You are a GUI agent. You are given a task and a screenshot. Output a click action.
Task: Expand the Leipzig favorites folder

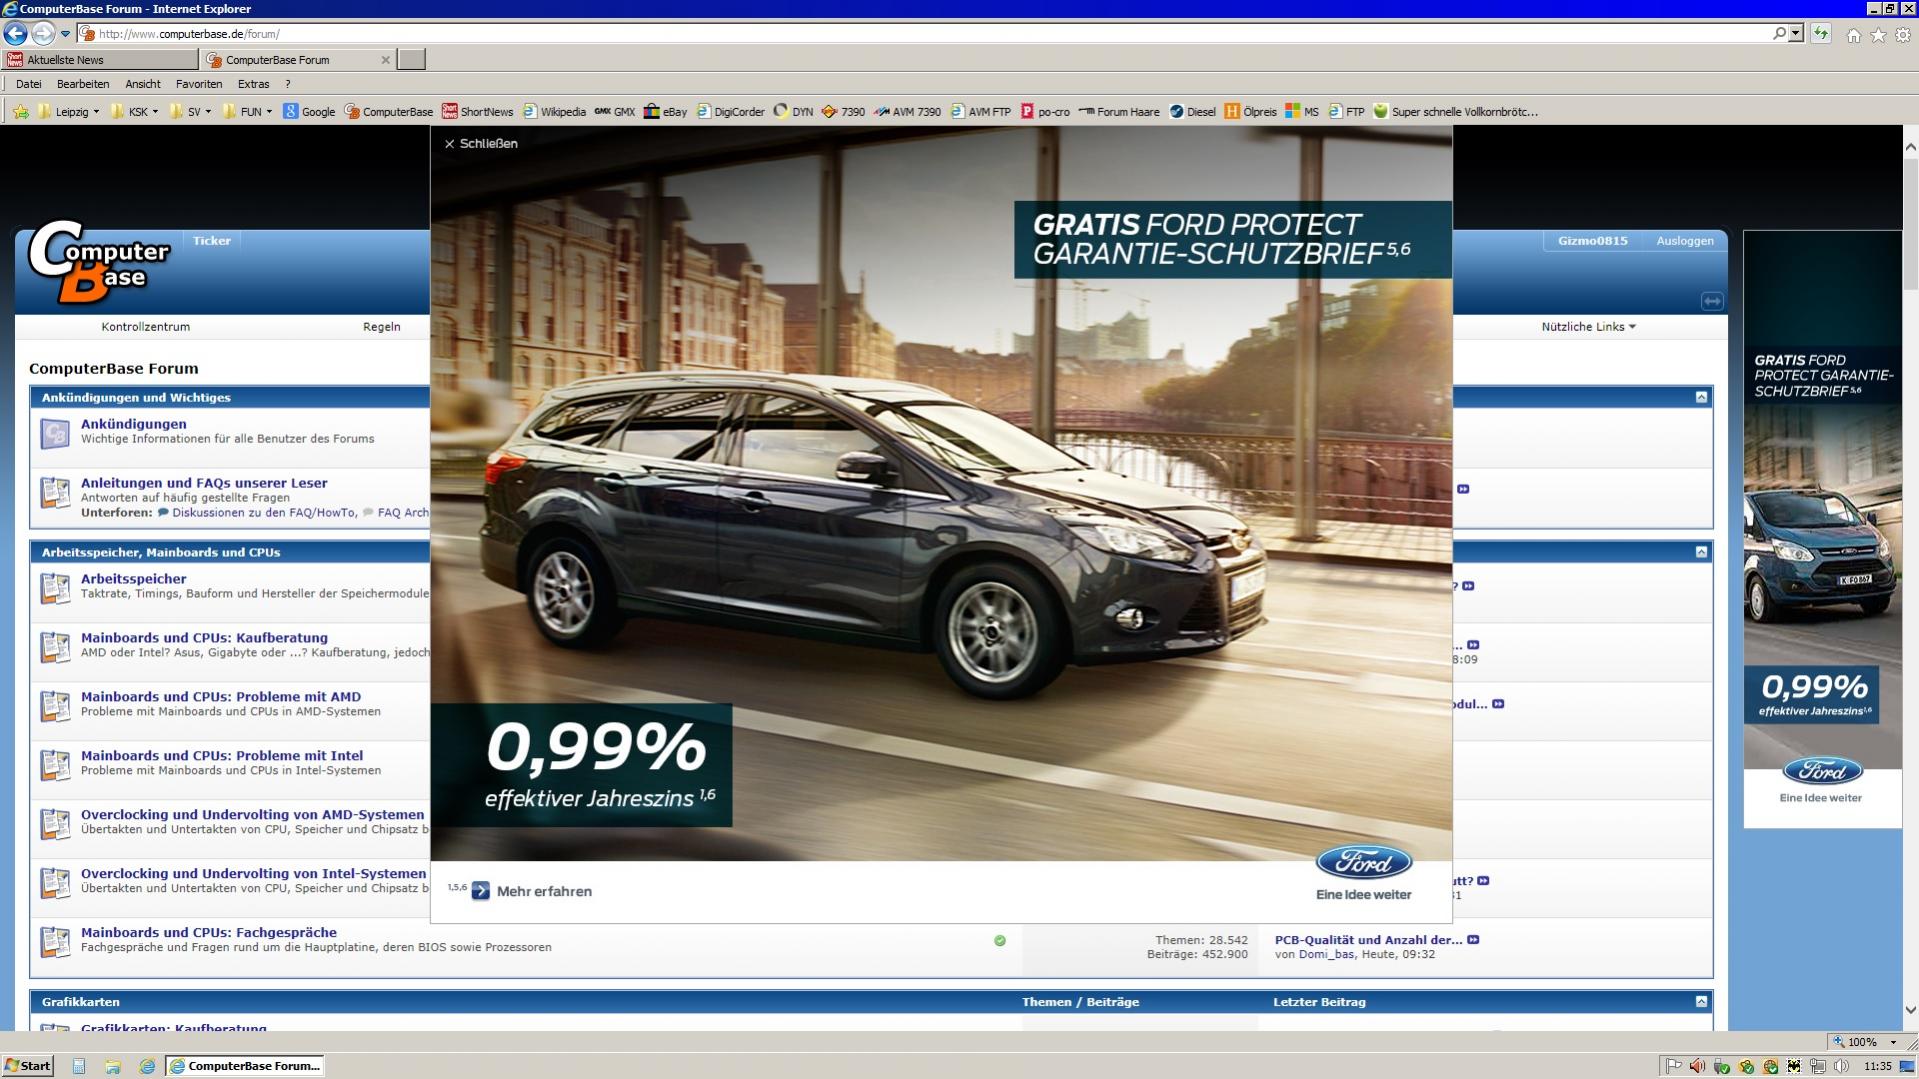pyautogui.click(x=68, y=112)
